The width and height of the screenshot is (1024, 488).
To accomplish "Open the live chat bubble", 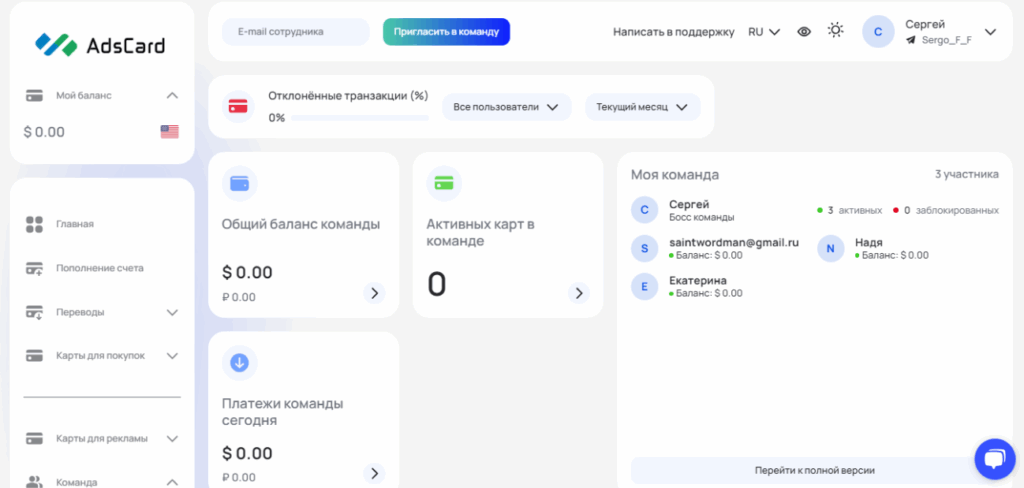I will 995,459.
